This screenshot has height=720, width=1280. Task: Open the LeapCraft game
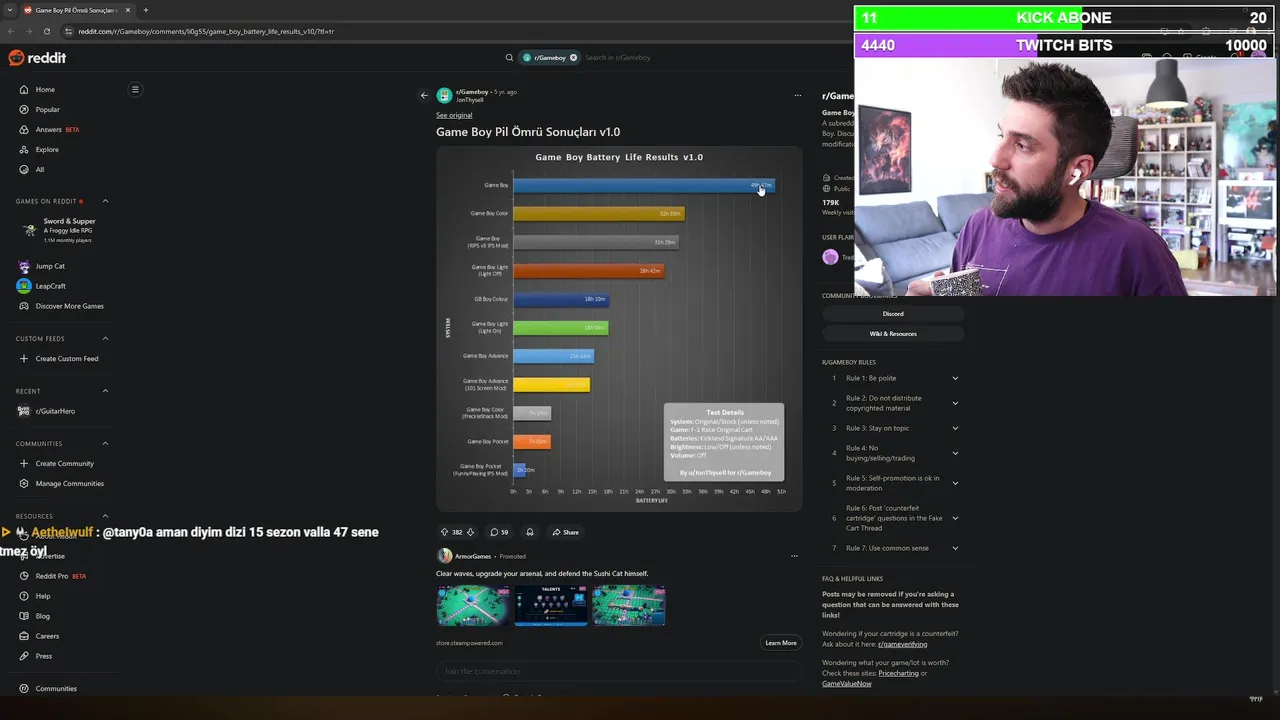click(50, 286)
